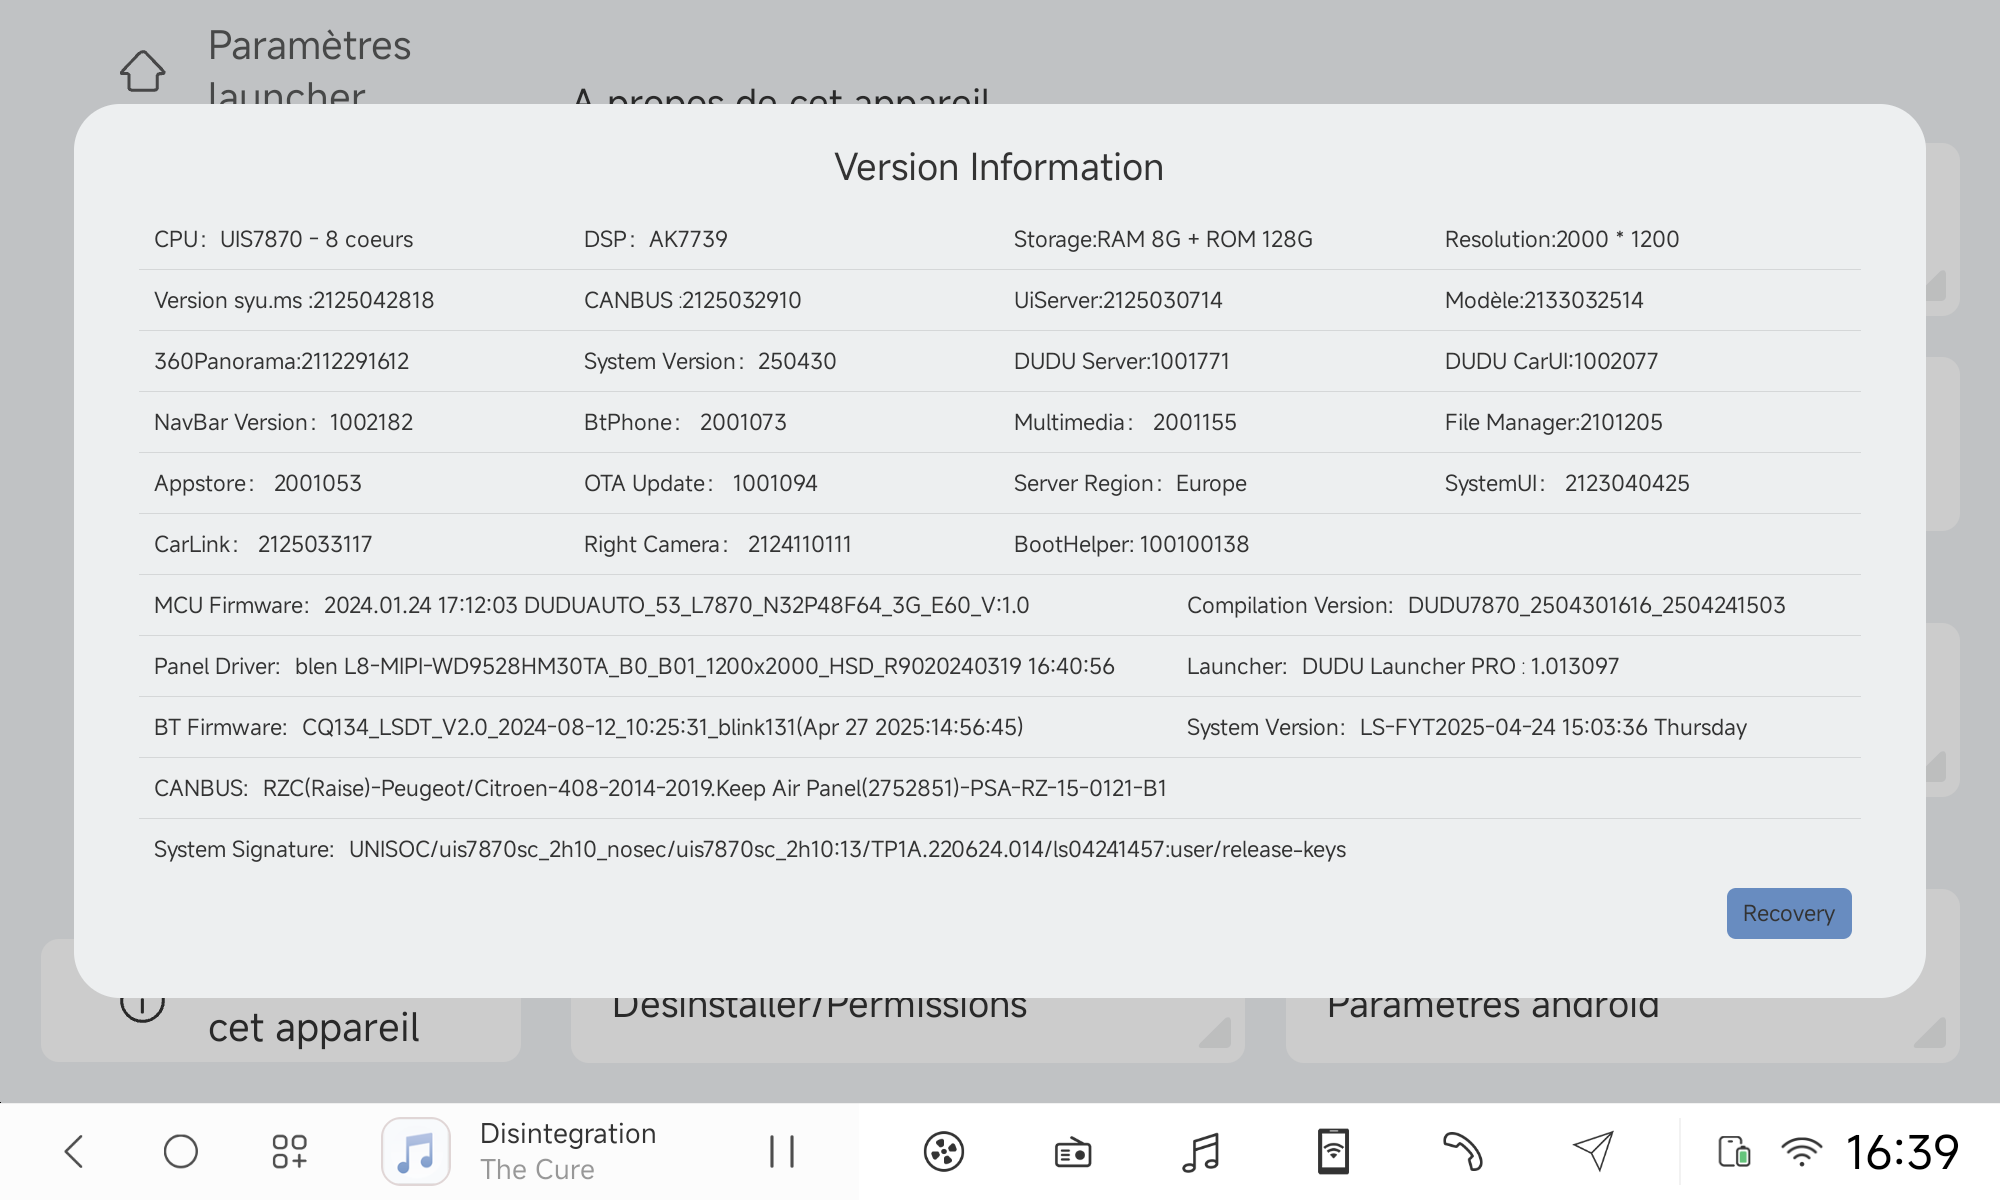Pause the playing track Disintegration
Screen dimensions: 2000x1200
pos(782,1151)
